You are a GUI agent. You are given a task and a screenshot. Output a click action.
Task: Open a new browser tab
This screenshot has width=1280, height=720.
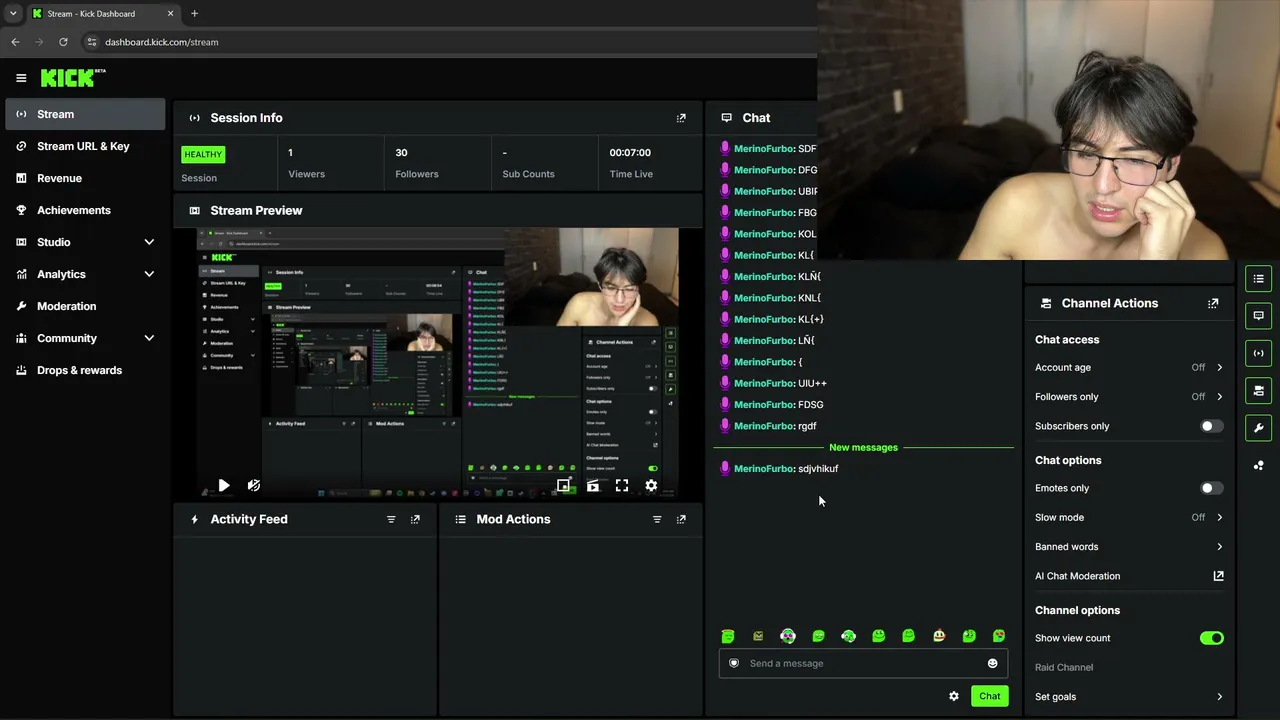click(x=194, y=14)
